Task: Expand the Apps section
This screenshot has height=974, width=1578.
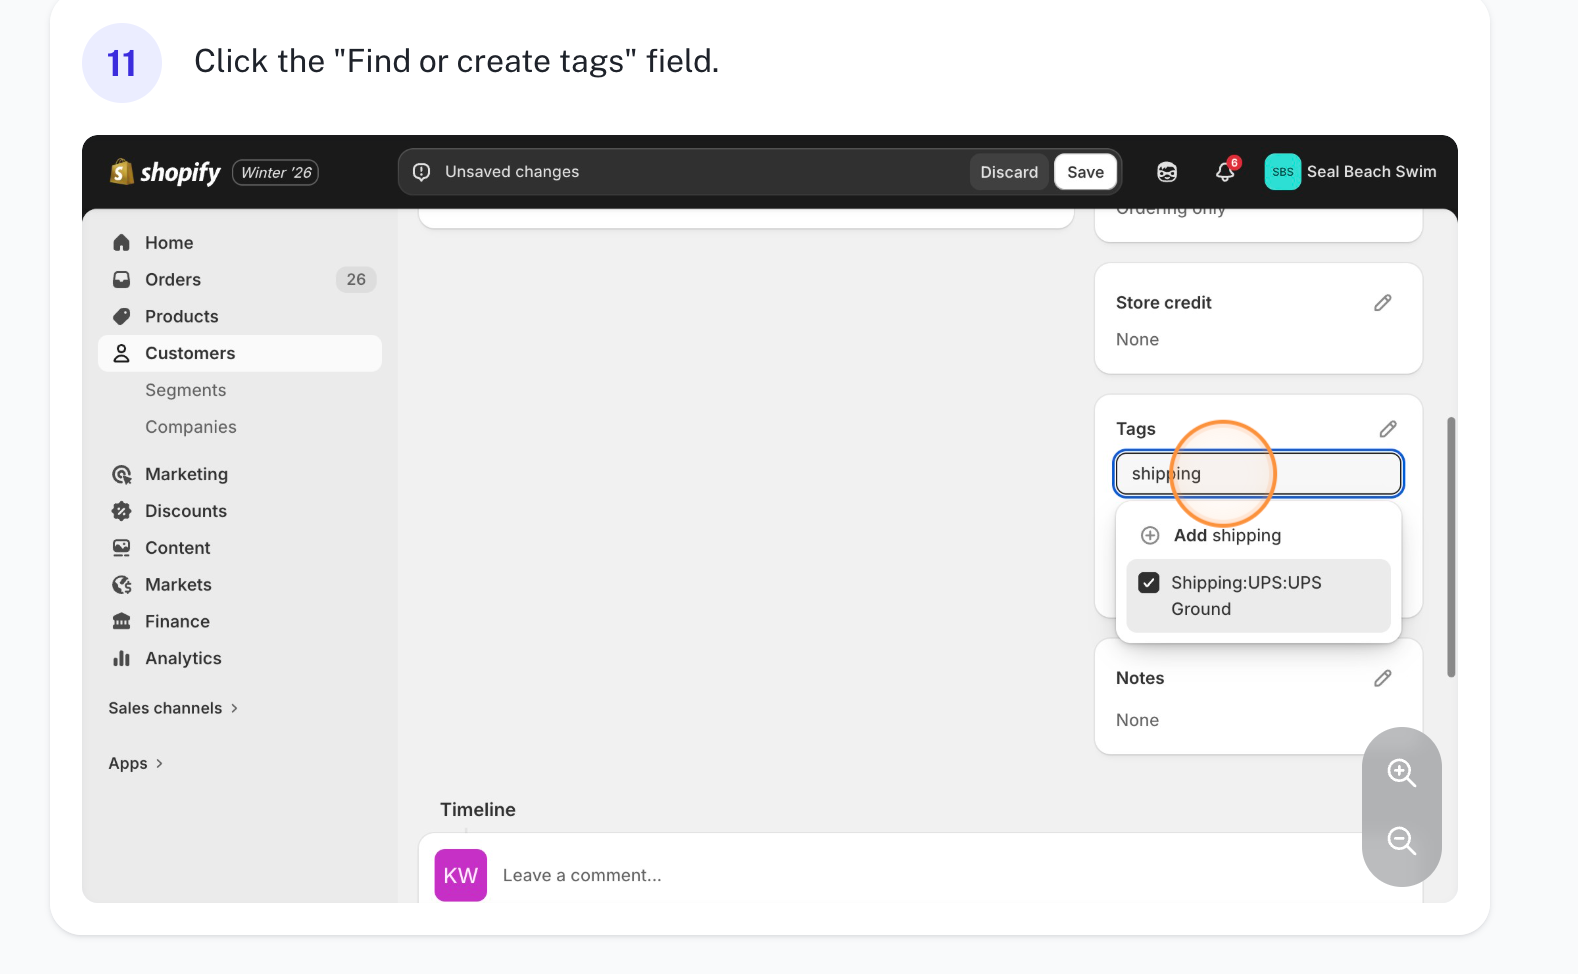Action: pos(135,763)
